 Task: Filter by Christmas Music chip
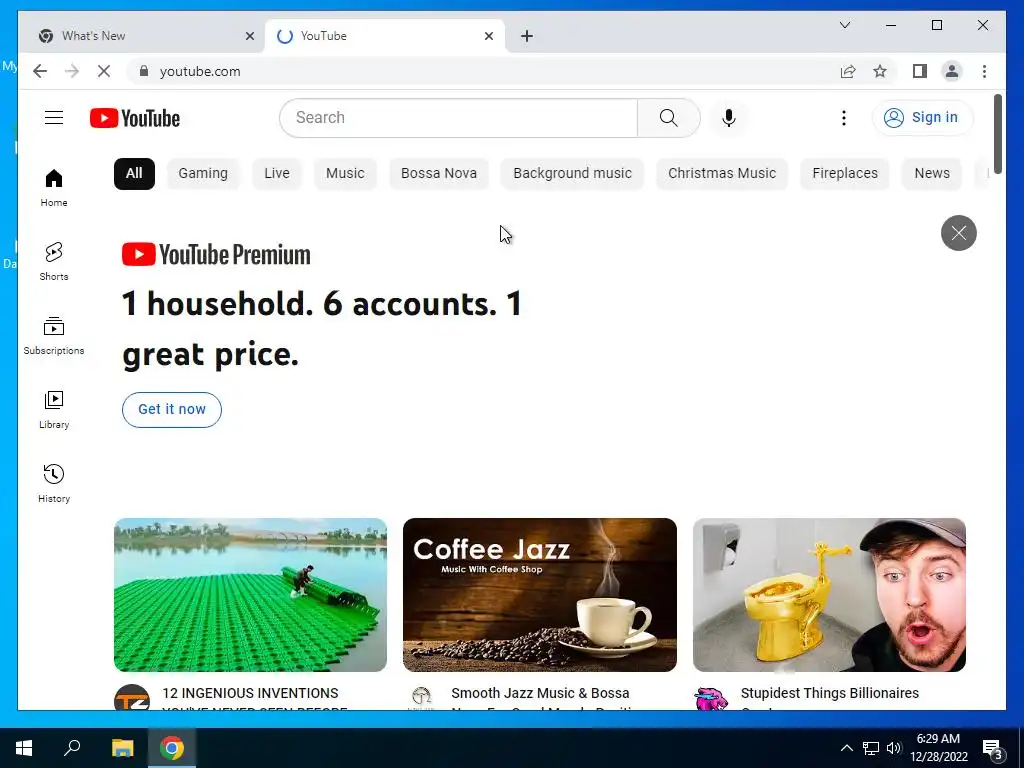point(722,174)
